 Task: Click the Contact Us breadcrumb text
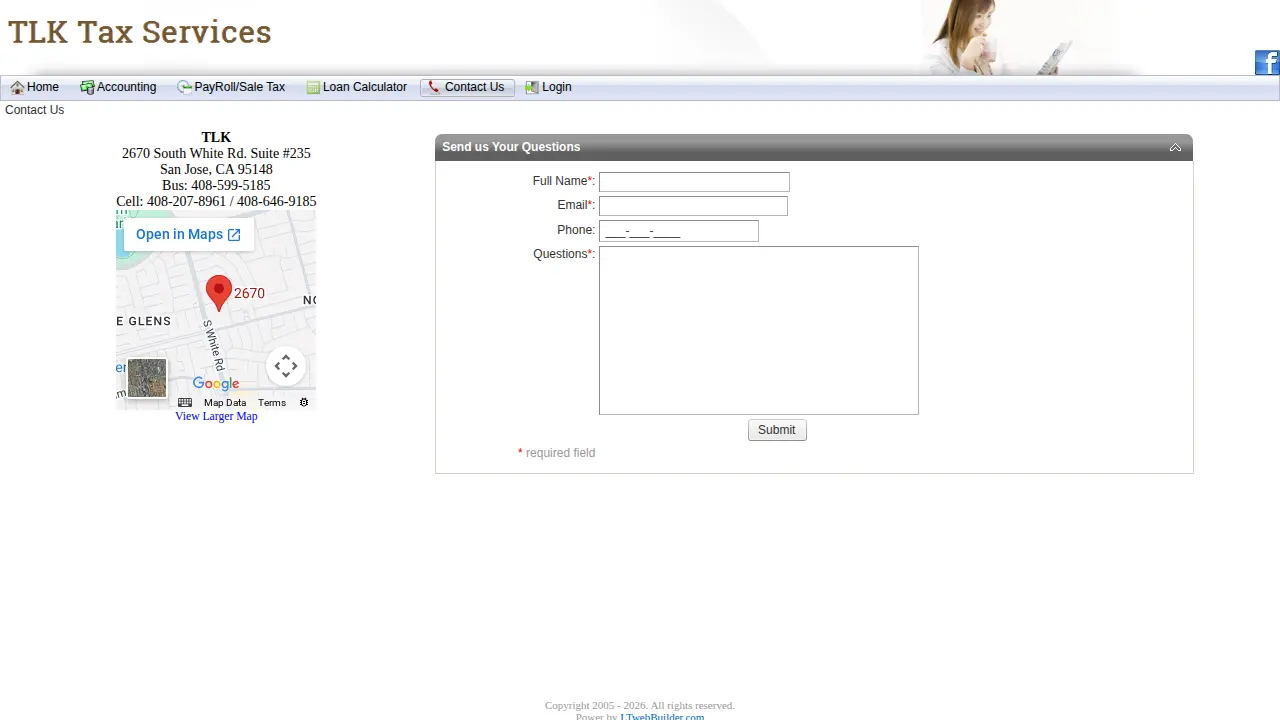pyautogui.click(x=35, y=110)
